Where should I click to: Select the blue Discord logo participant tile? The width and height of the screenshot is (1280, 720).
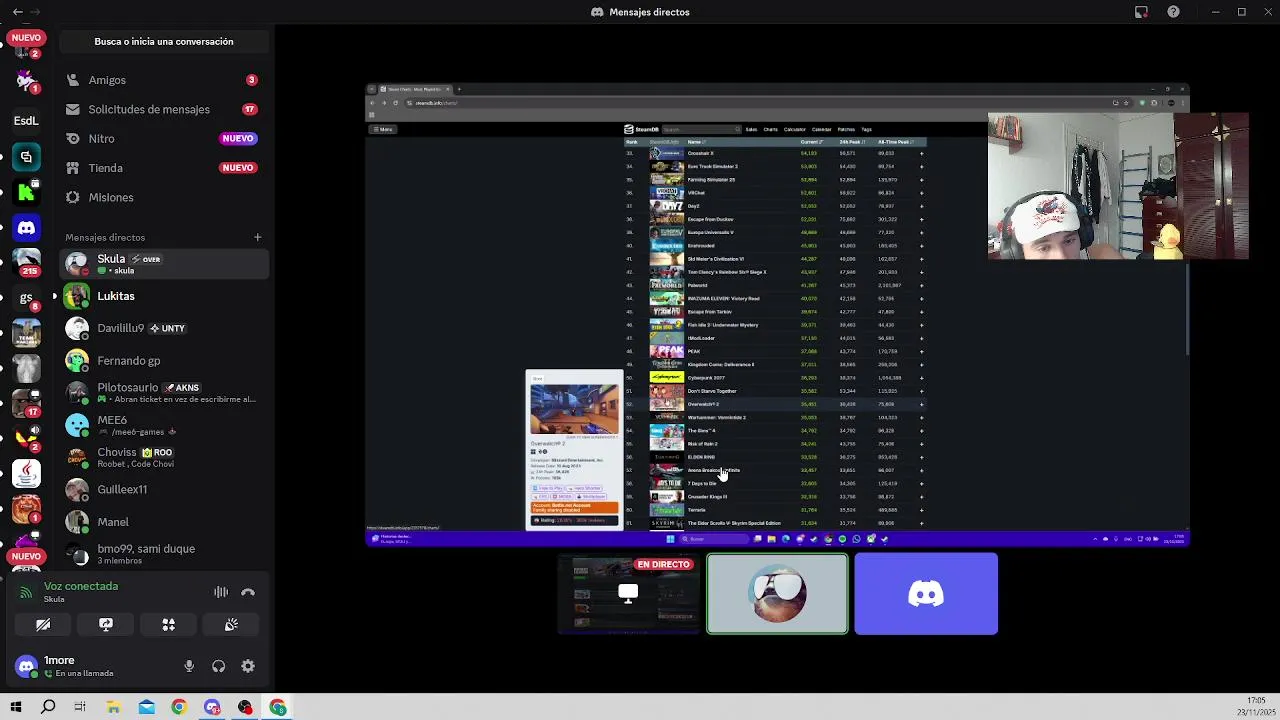pyautogui.click(x=926, y=594)
